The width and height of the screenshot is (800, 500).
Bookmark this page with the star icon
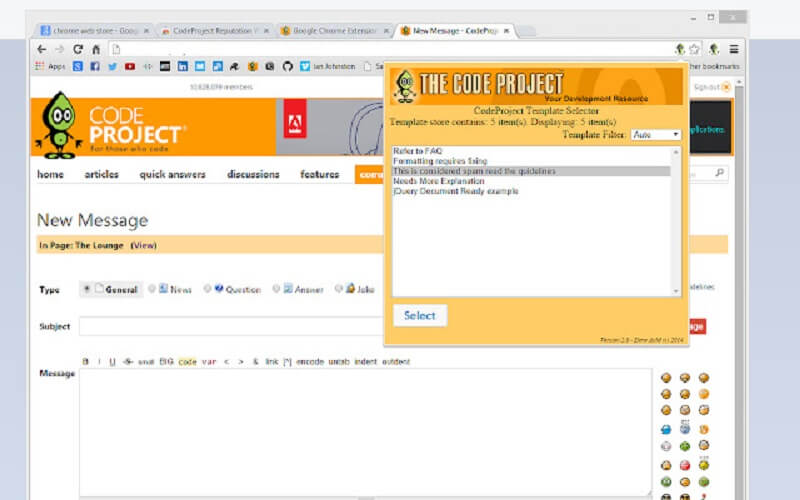(694, 49)
